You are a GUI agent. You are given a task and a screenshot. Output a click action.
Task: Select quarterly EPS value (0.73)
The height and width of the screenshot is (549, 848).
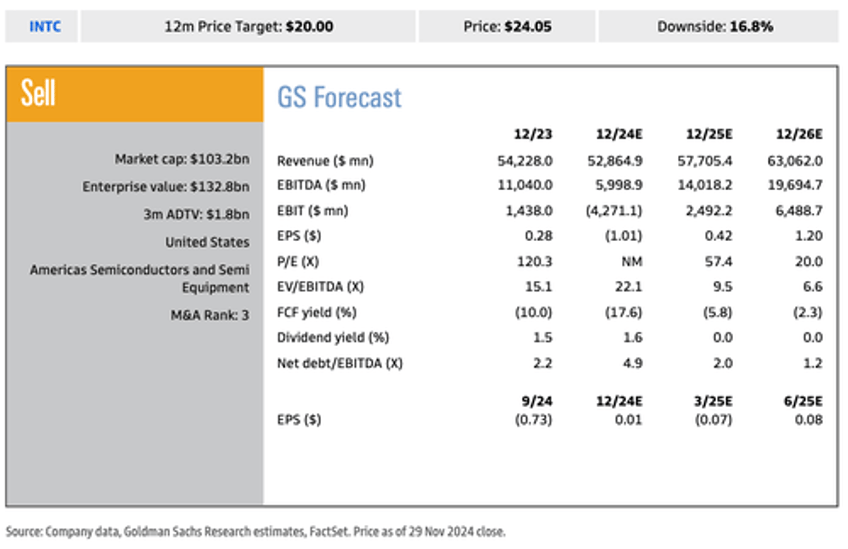(533, 419)
